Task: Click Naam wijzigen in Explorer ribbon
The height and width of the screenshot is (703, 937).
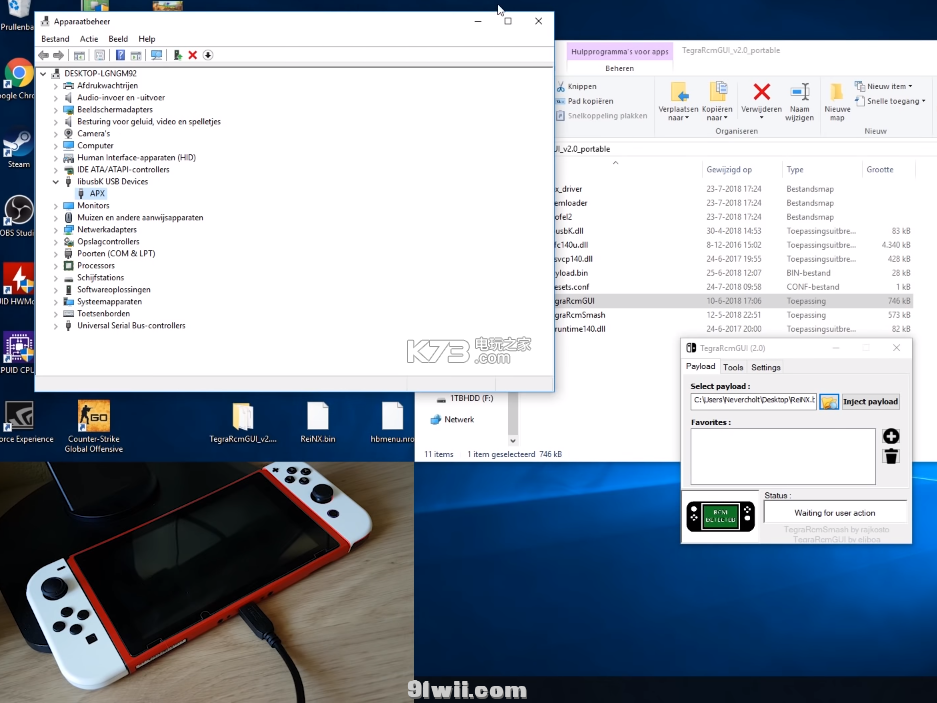Action: click(x=799, y=100)
